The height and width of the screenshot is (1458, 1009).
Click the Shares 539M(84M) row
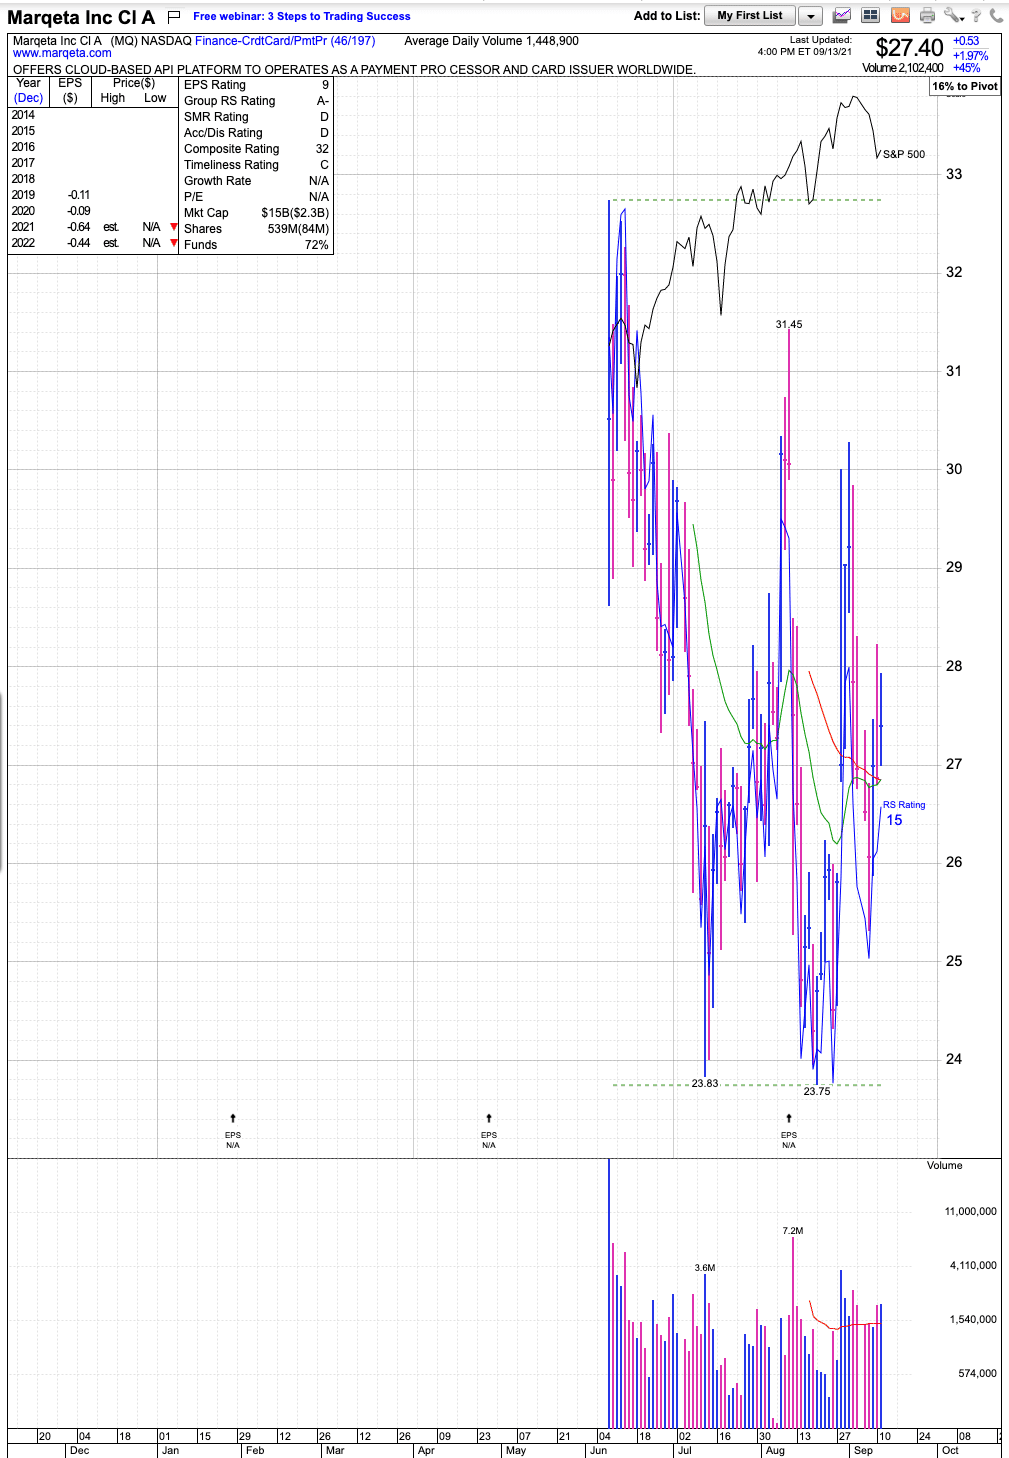pos(256,229)
